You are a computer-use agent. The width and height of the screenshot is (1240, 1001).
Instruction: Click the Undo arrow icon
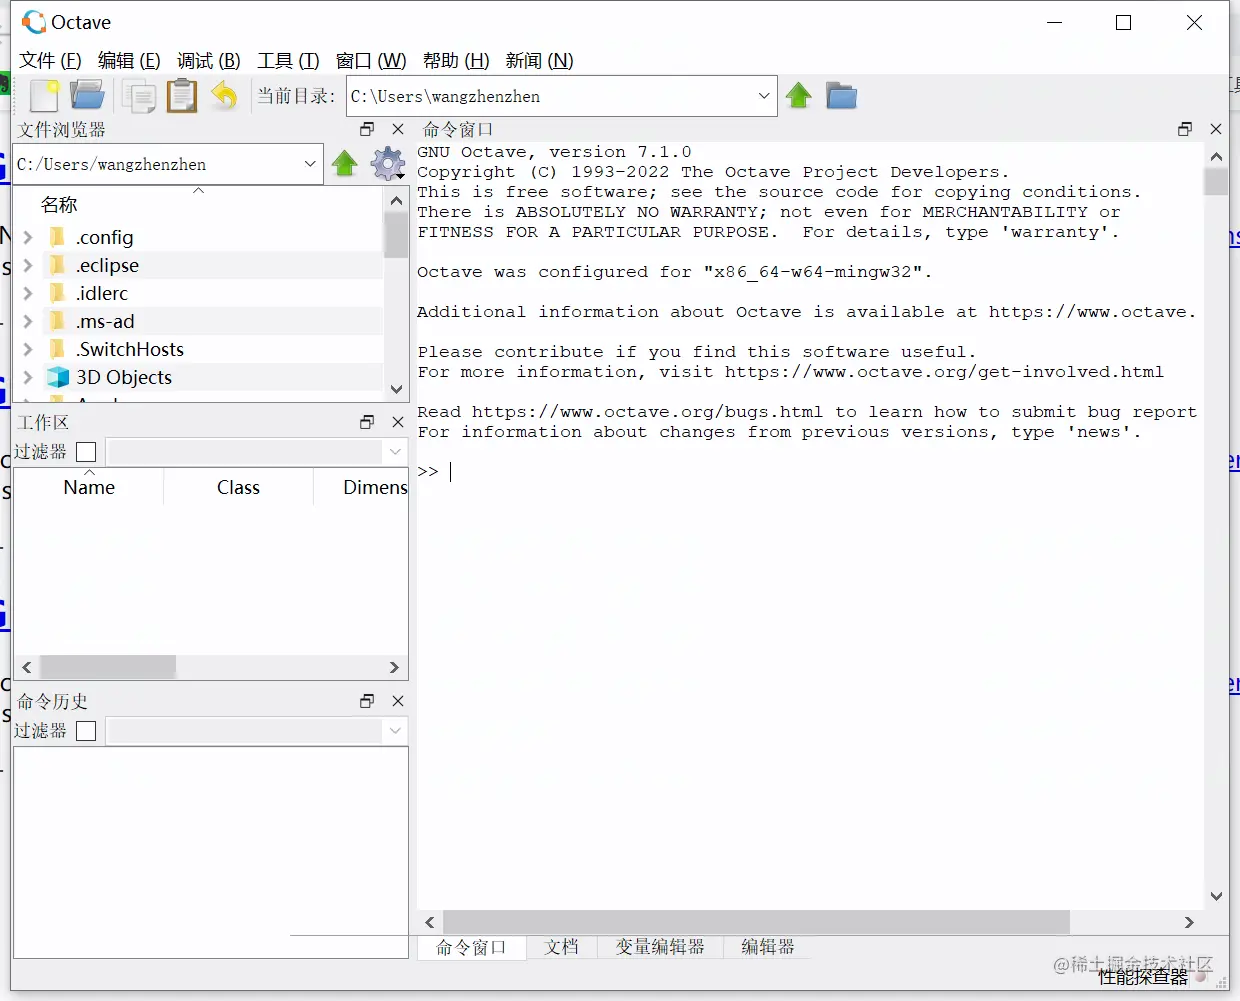pyautogui.click(x=225, y=96)
